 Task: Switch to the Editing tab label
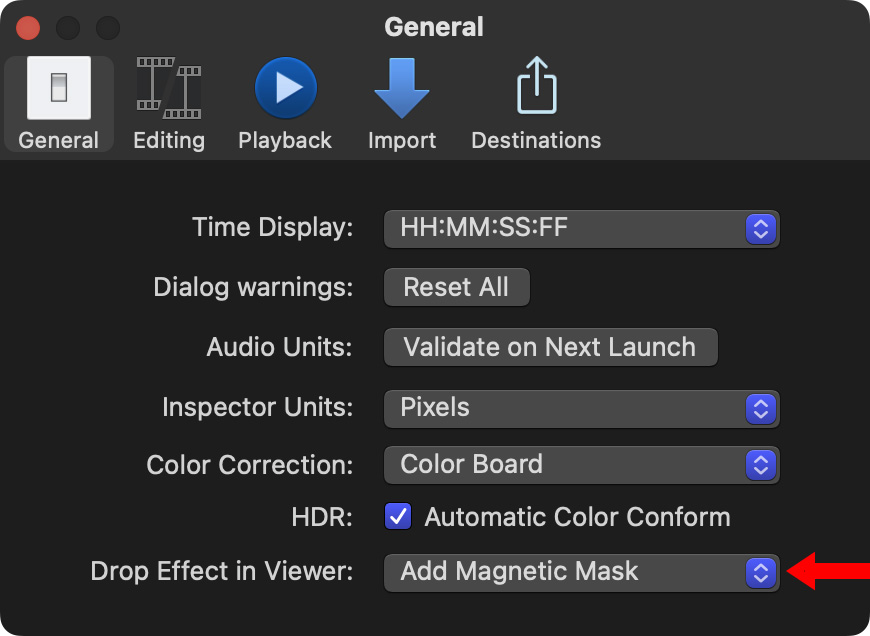[168, 140]
